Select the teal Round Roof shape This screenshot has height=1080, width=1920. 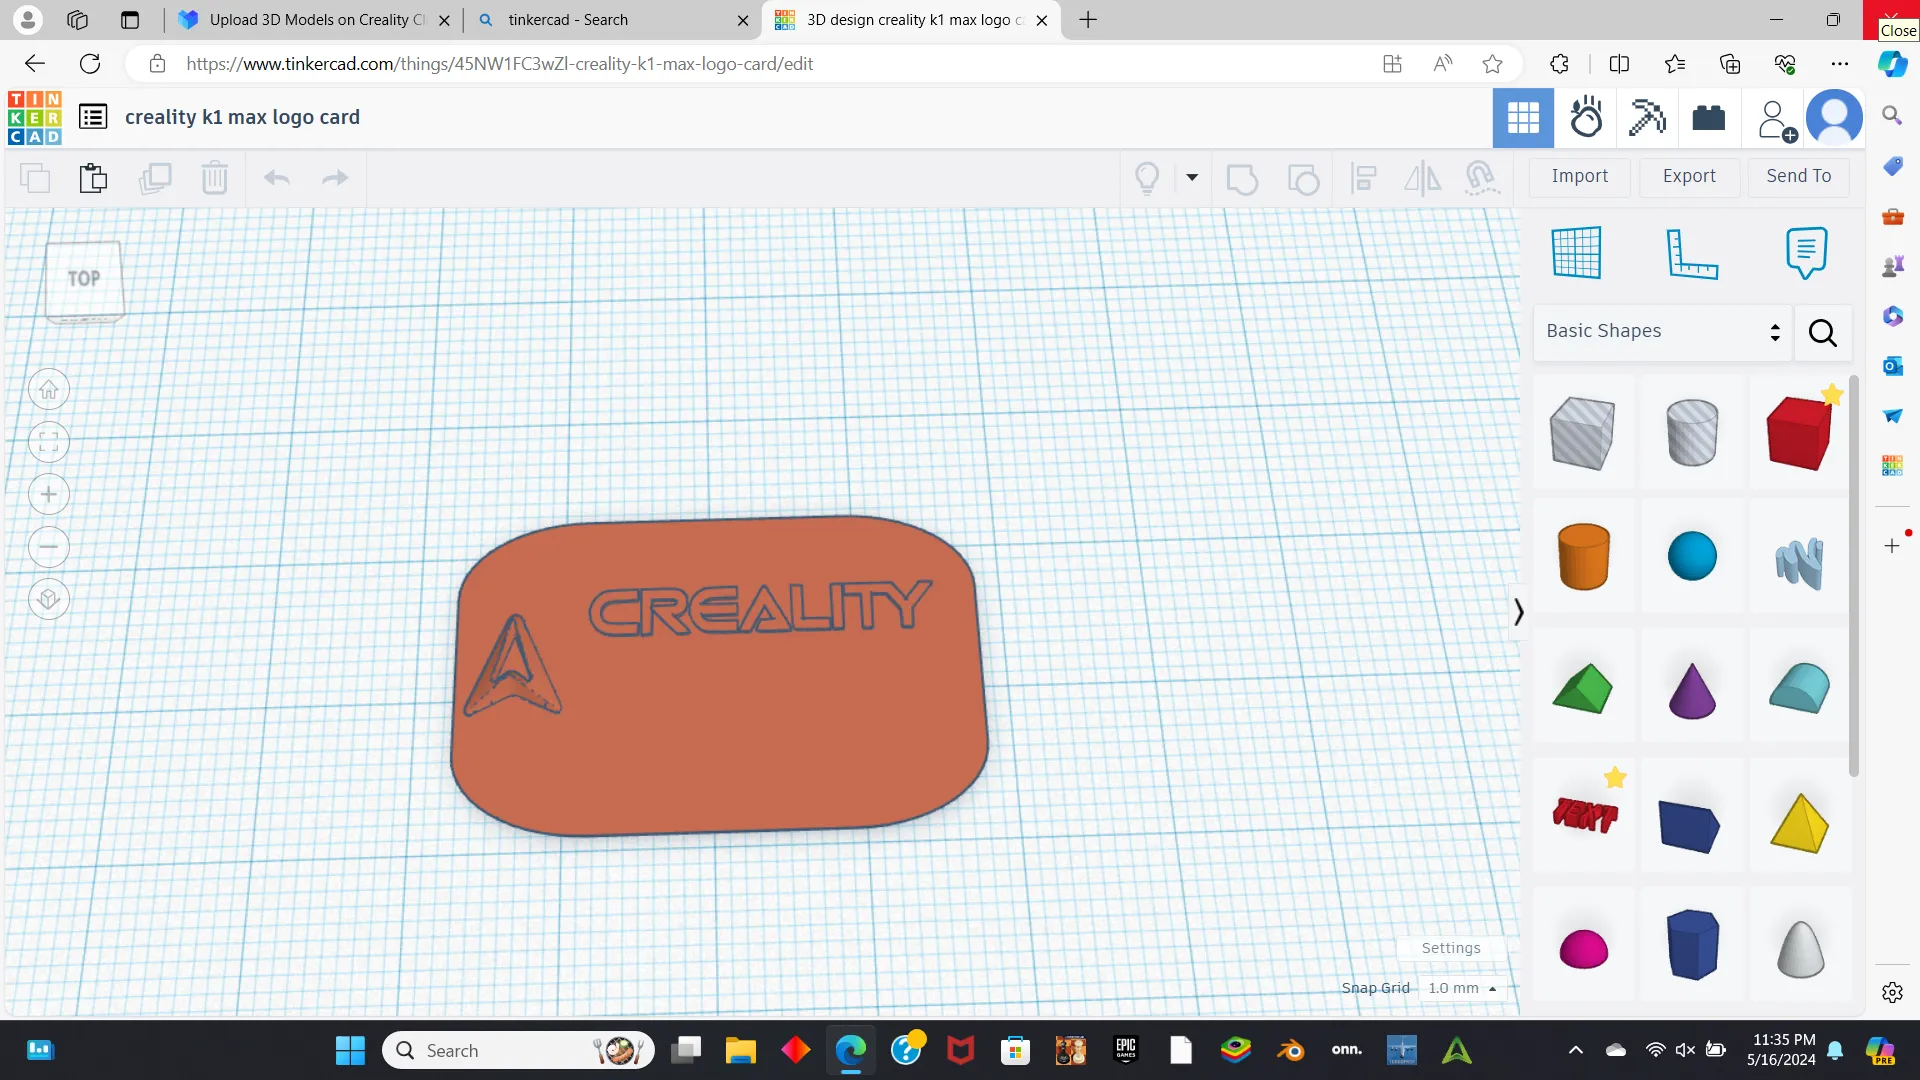pyautogui.click(x=1800, y=688)
